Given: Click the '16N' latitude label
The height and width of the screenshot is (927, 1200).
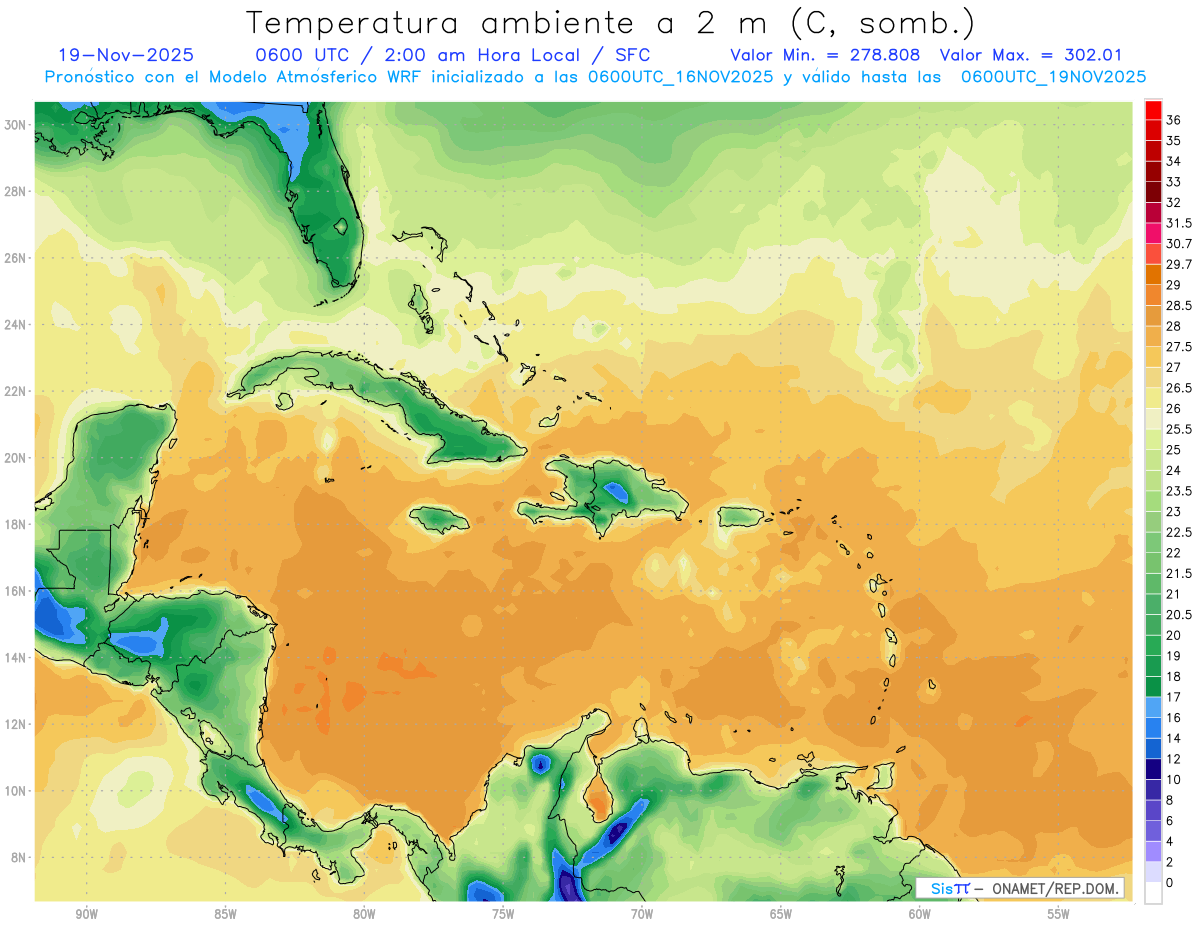Looking at the screenshot, I should point(15,591).
